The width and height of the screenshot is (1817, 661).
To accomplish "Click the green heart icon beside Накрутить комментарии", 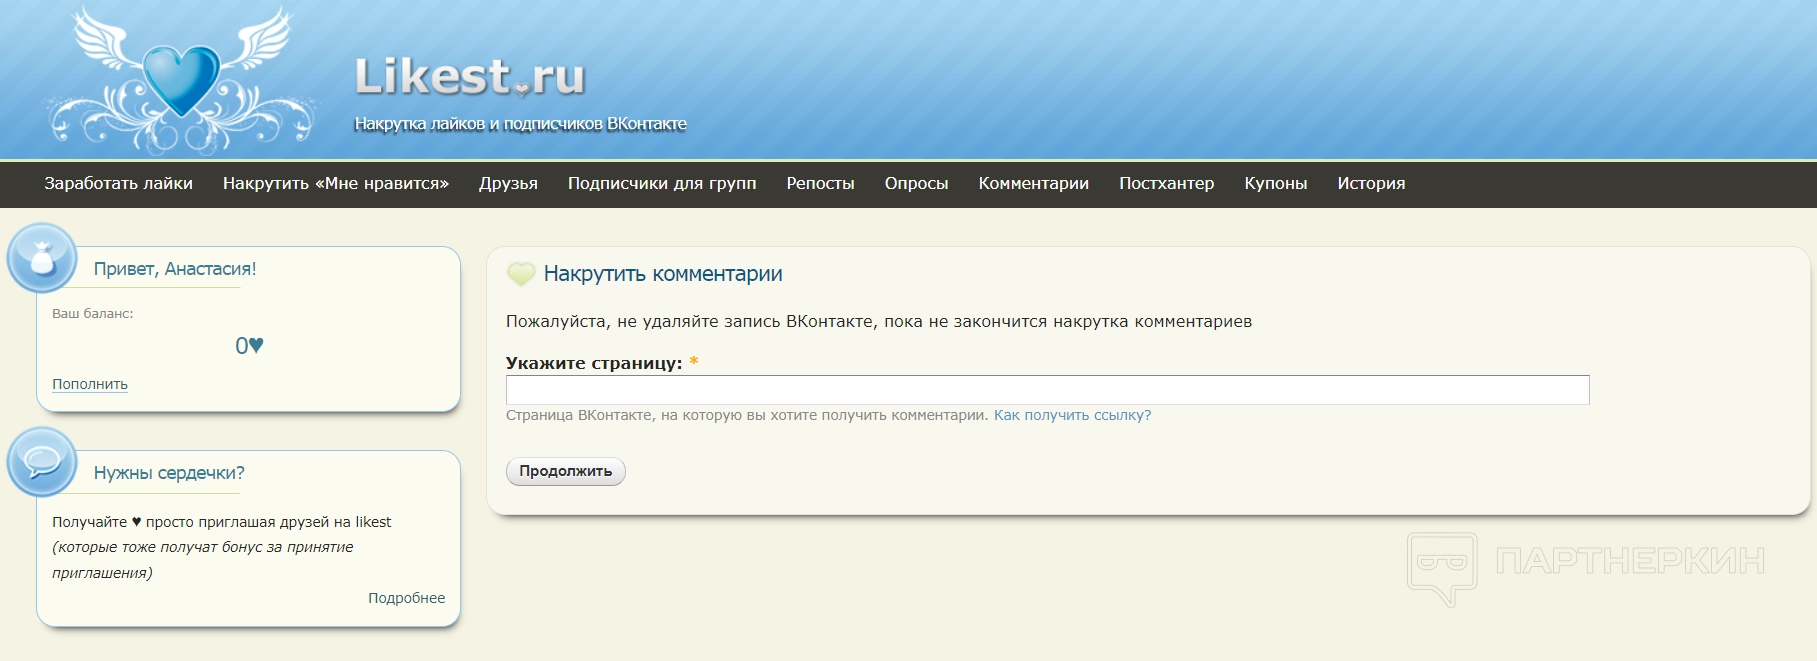I will pos(521,274).
